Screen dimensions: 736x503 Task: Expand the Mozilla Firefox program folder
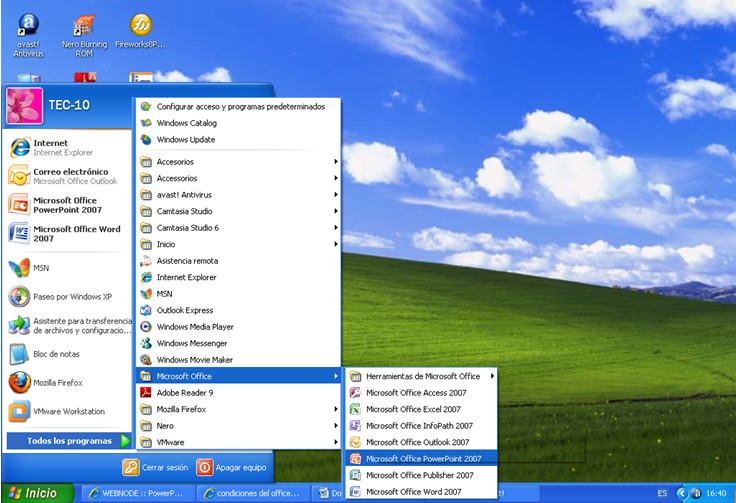click(x=238, y=409)
